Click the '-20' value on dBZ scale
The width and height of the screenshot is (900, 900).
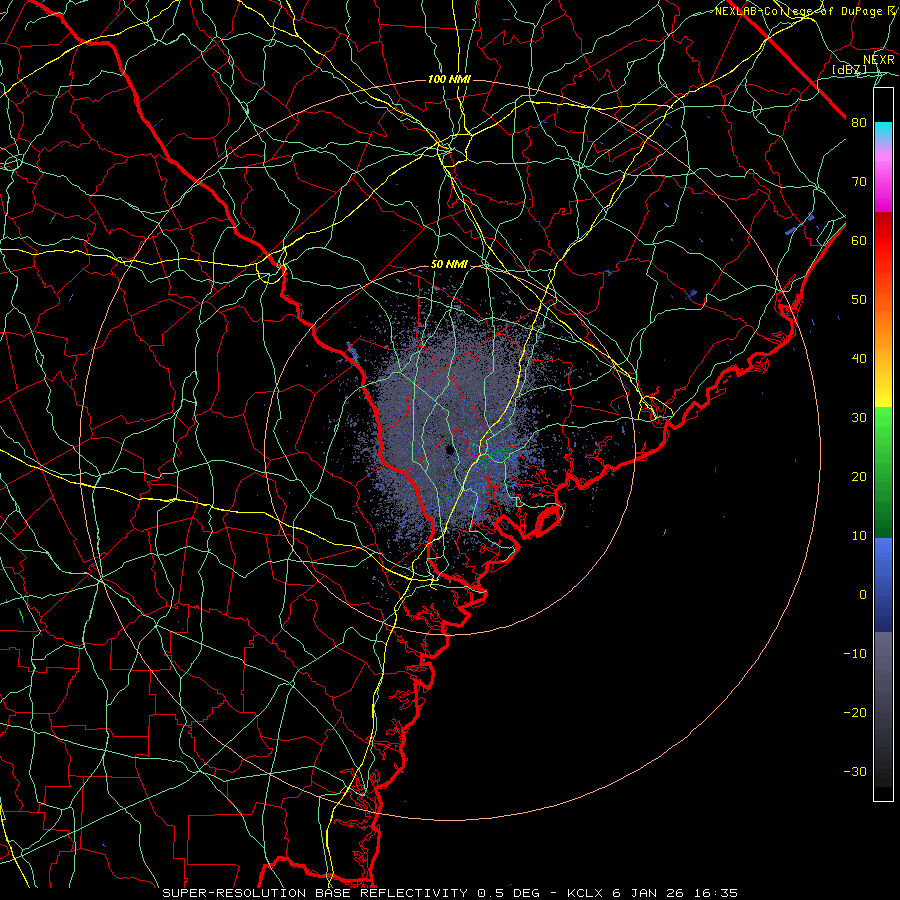click(x=855, y=713)
